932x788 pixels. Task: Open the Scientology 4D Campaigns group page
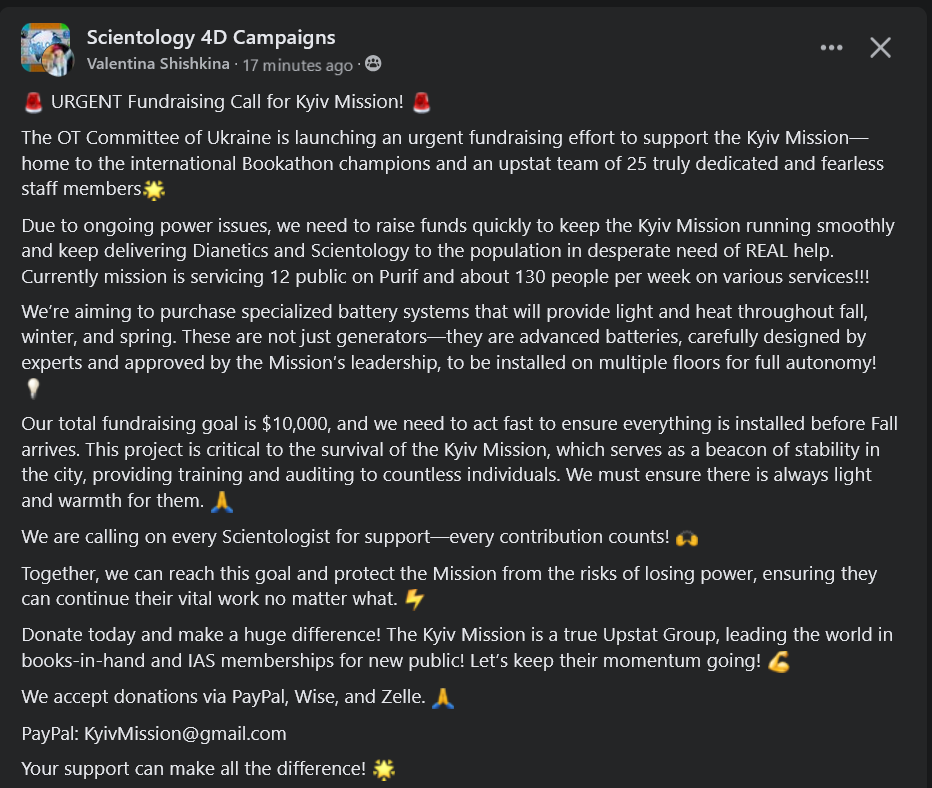[211, 38]
